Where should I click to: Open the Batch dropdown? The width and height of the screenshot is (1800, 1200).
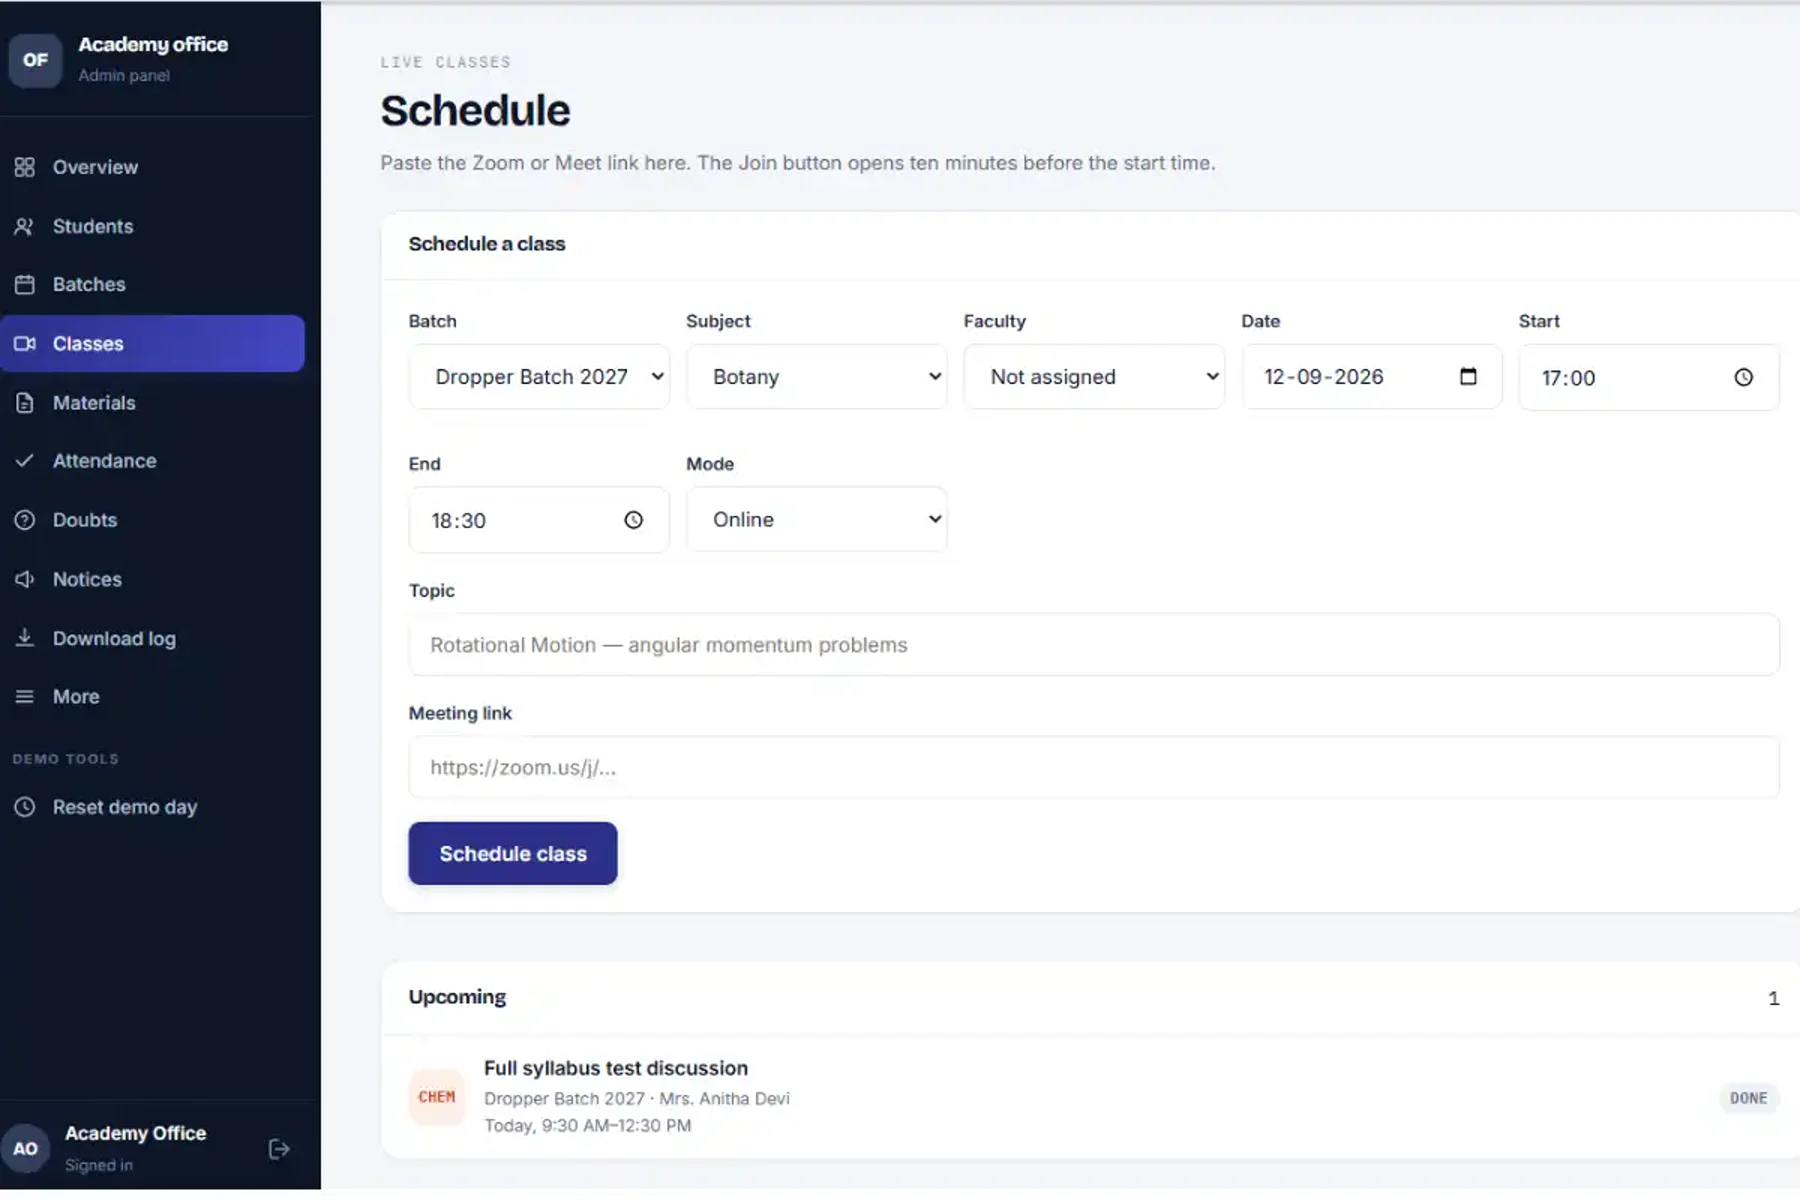pos(539,377)
